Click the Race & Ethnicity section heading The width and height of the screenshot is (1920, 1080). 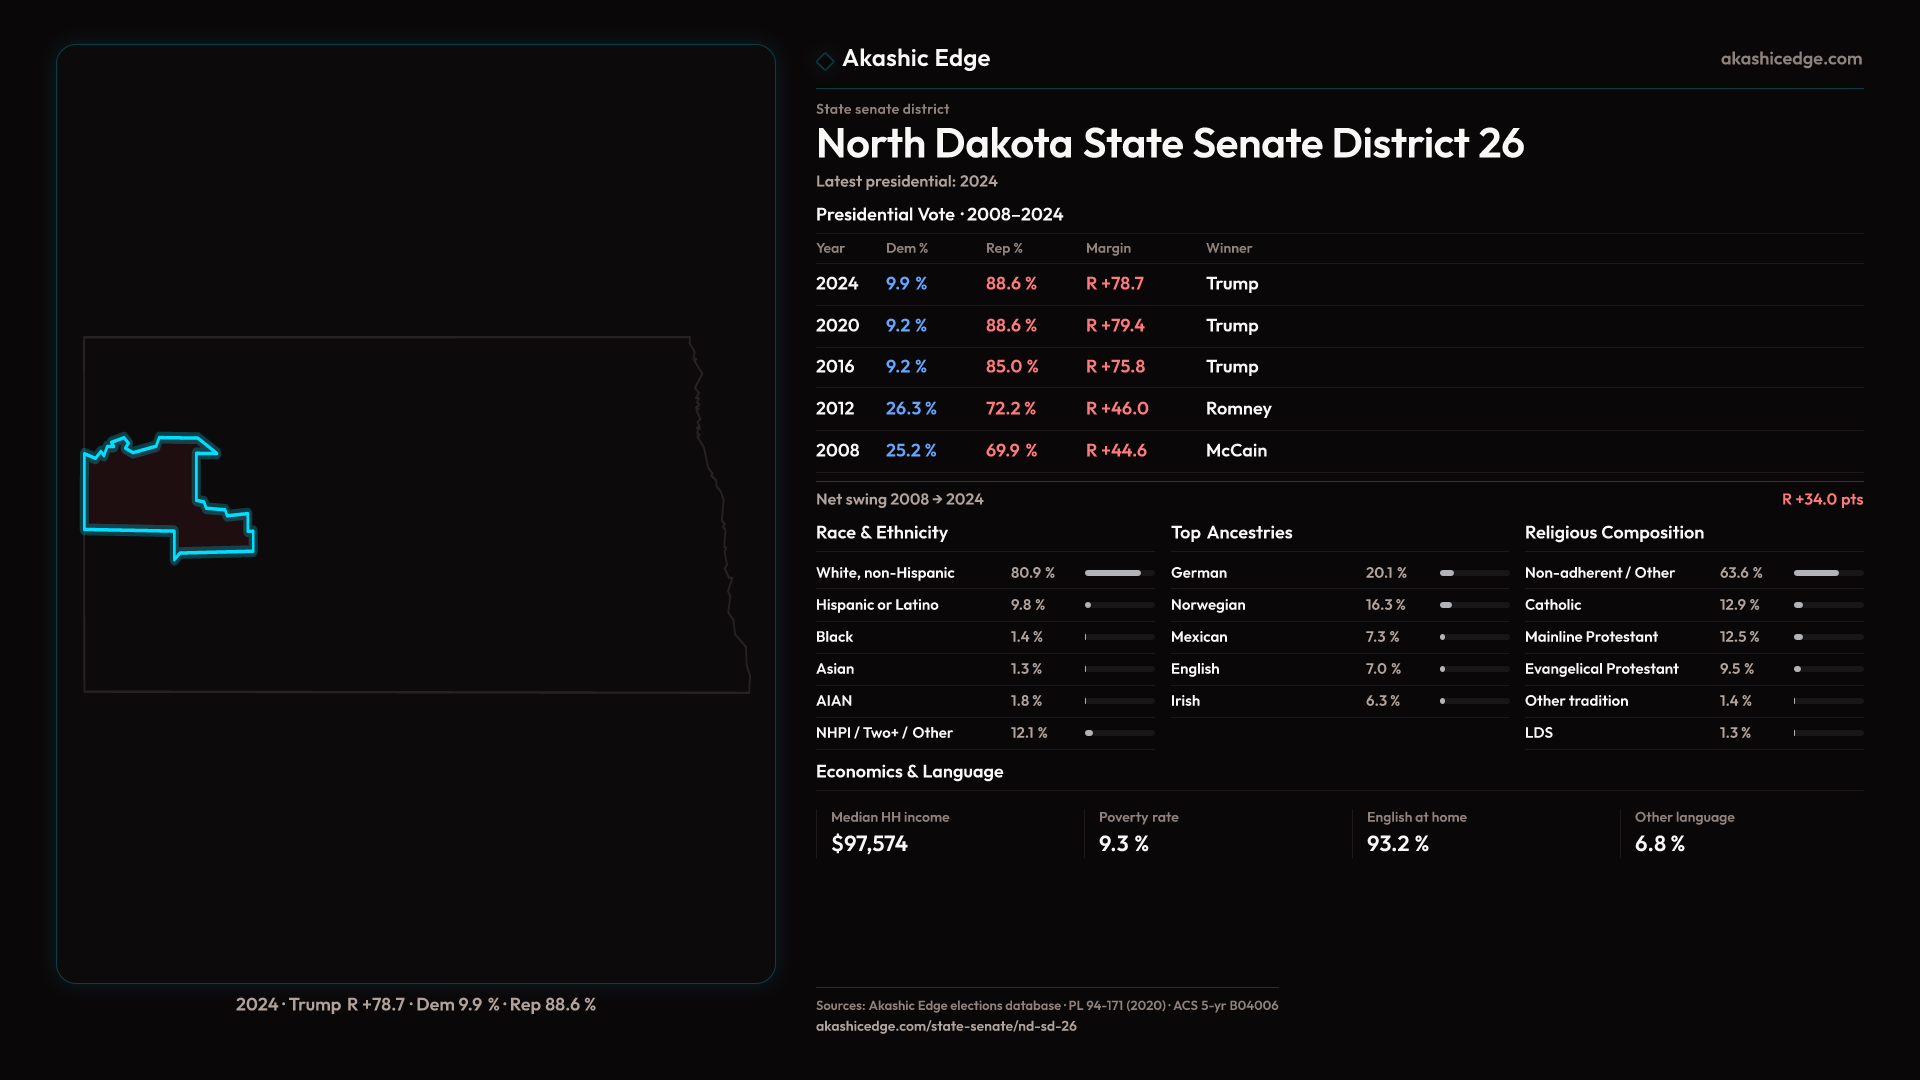point(881,533)
